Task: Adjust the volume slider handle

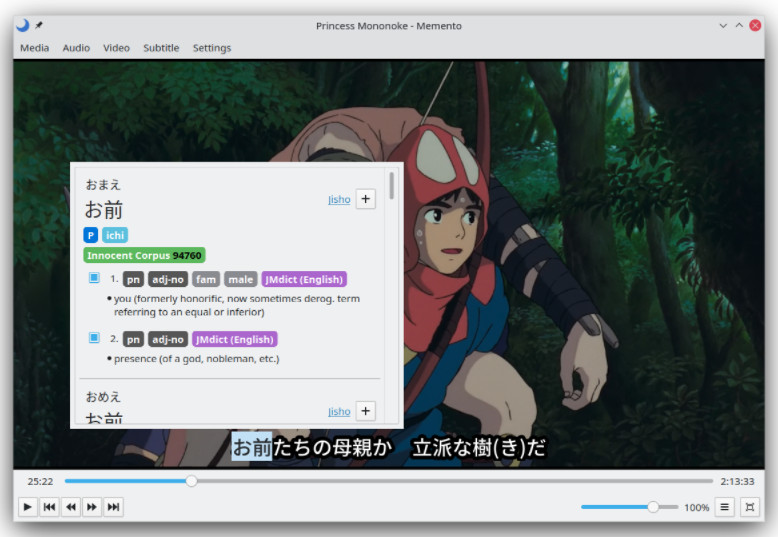Action: (653, 507)
